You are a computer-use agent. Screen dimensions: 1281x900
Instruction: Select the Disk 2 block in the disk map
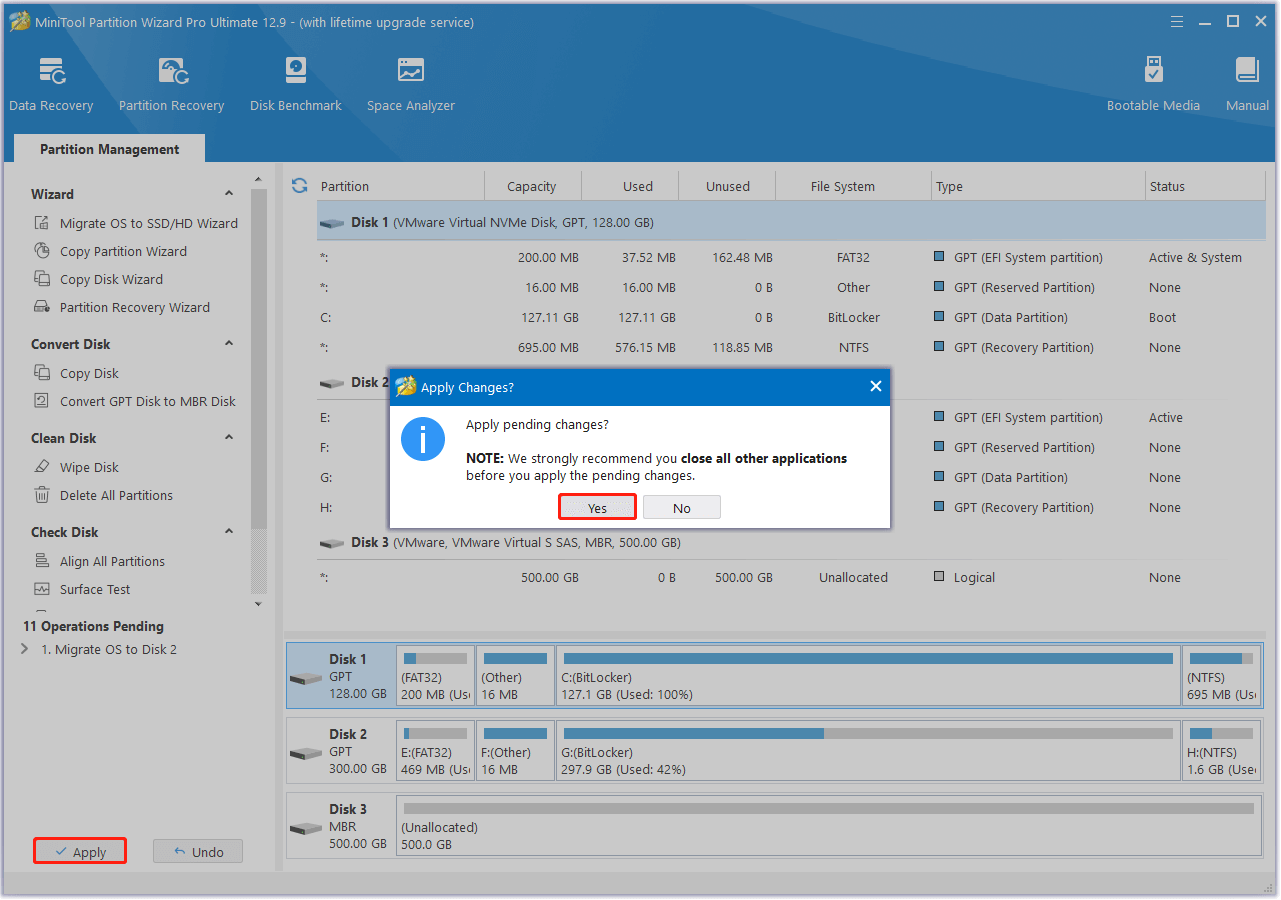pos(341,750)
